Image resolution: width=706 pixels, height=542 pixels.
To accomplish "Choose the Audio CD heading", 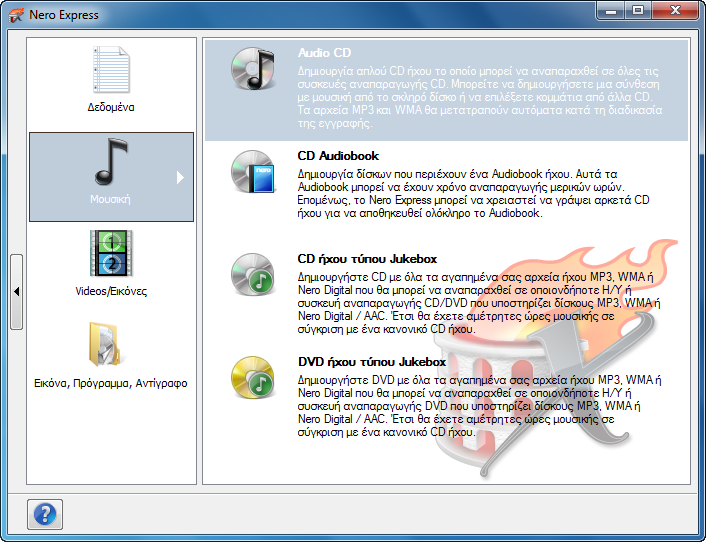I will coord(324,53).
